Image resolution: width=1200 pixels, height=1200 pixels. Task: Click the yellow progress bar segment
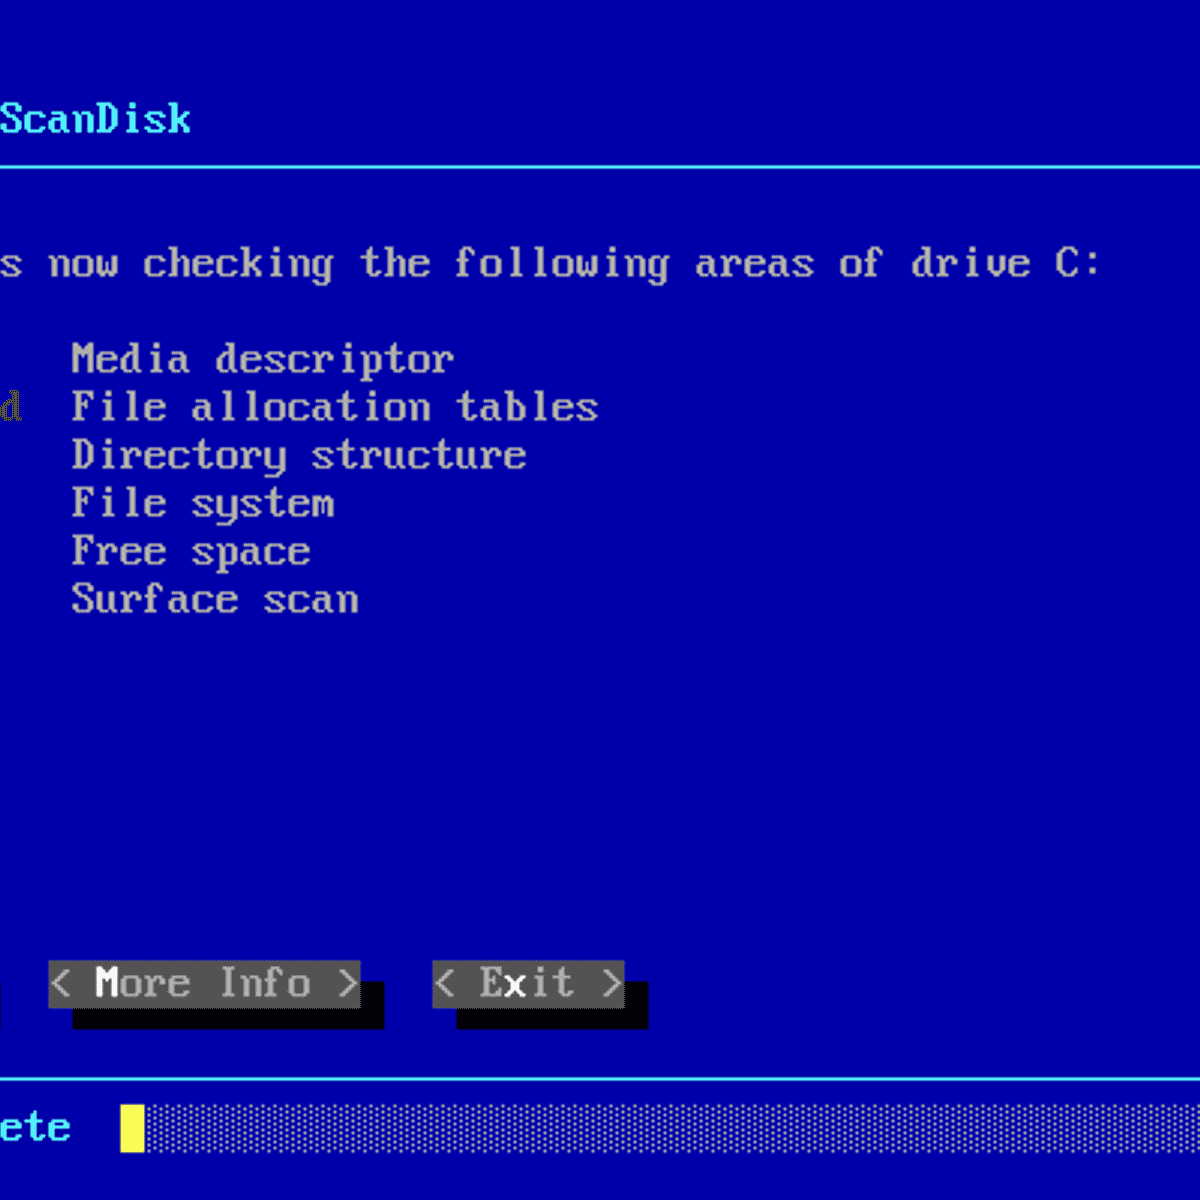131,1126
